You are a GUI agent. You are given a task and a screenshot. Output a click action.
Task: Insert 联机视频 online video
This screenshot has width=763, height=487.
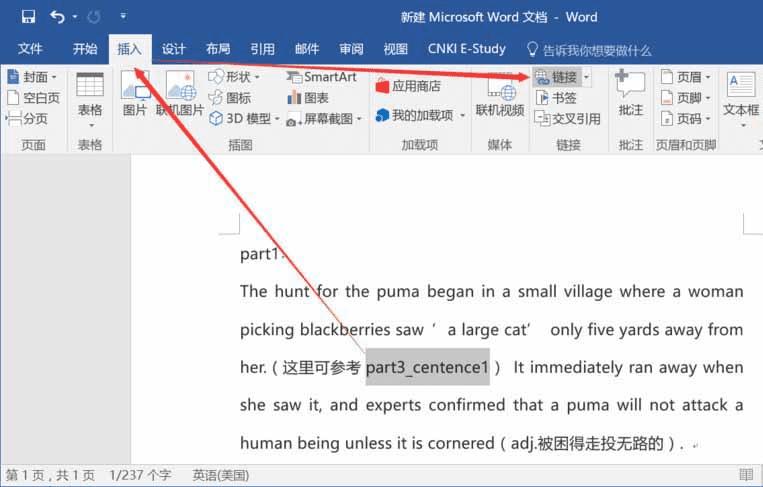[x=500, y=95]
